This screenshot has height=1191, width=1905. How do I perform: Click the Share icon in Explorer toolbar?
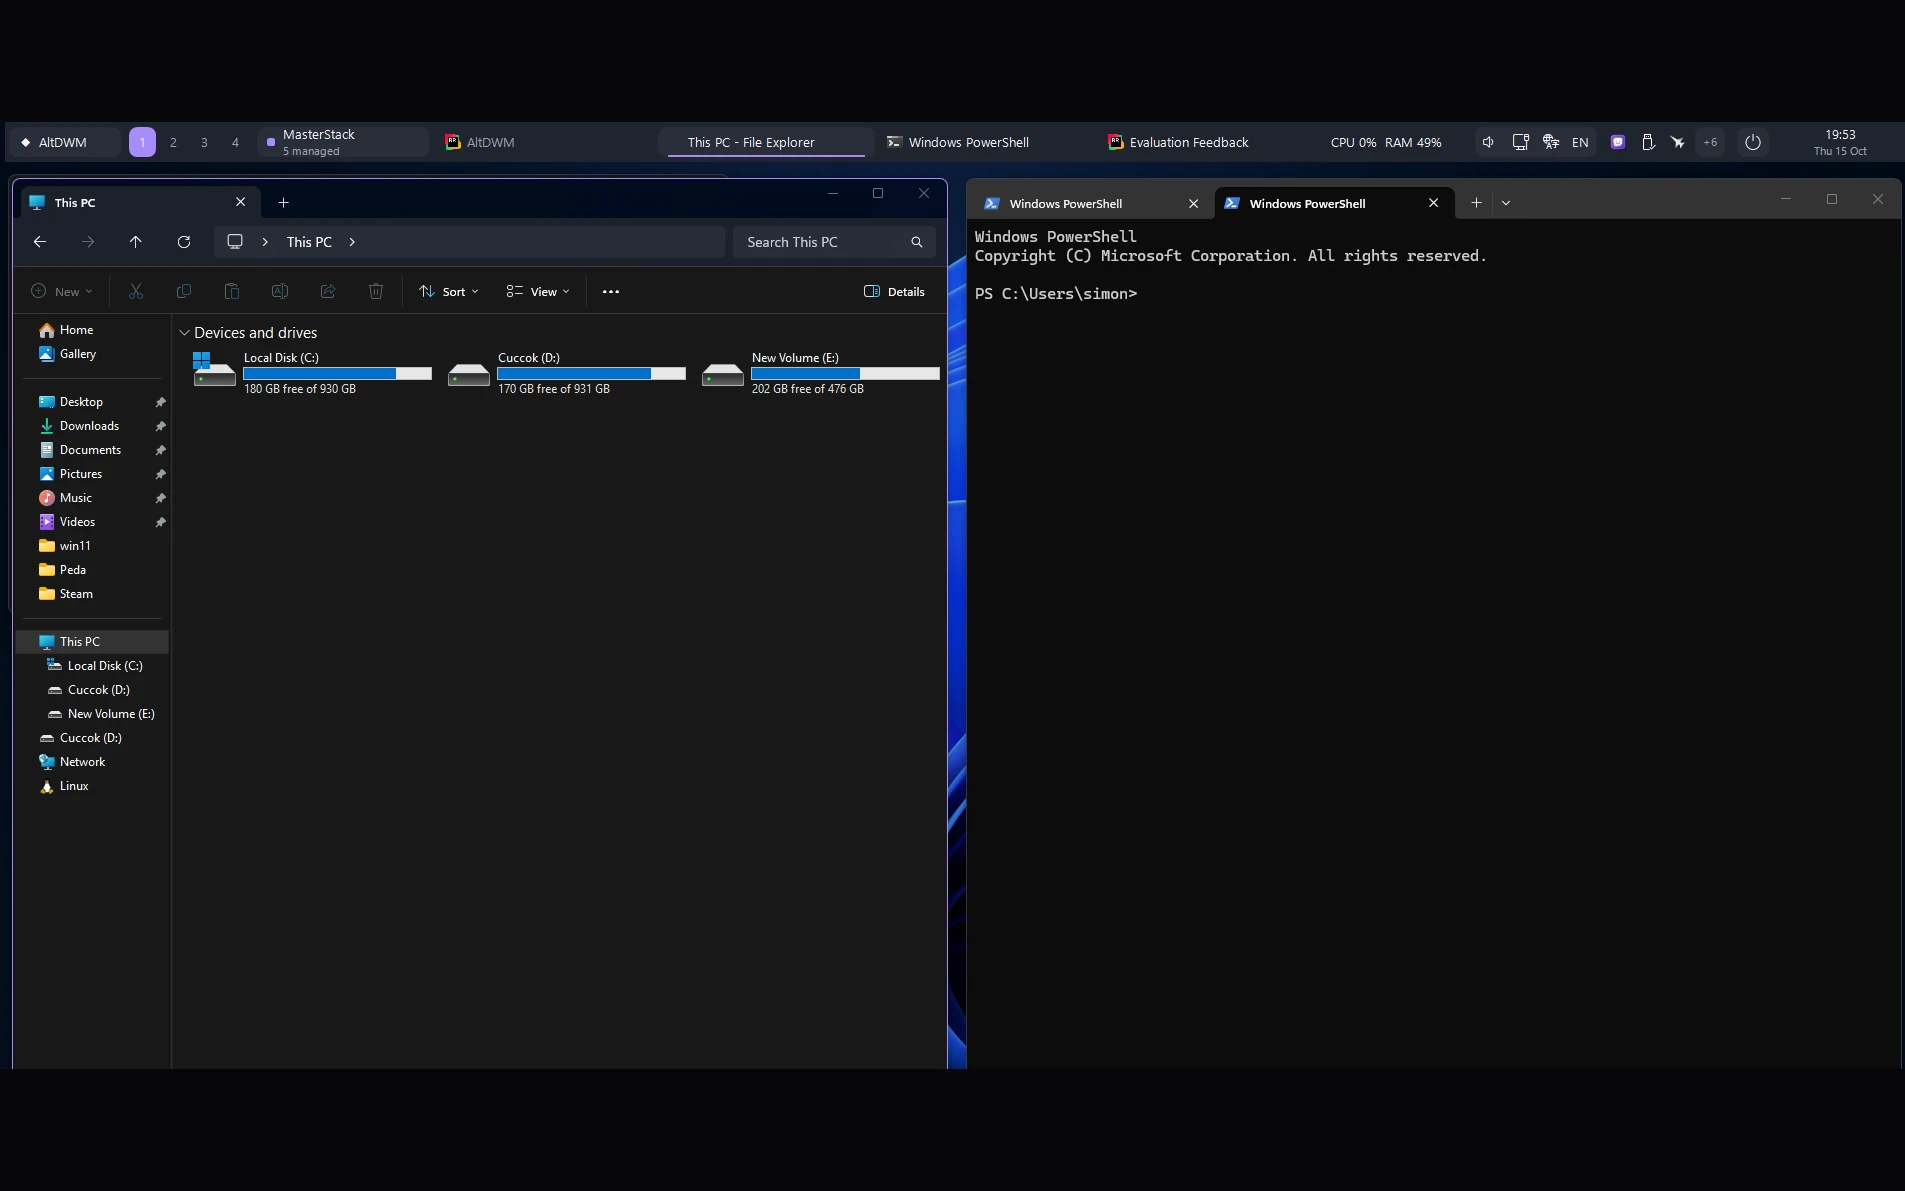click(x=328, y=291)
